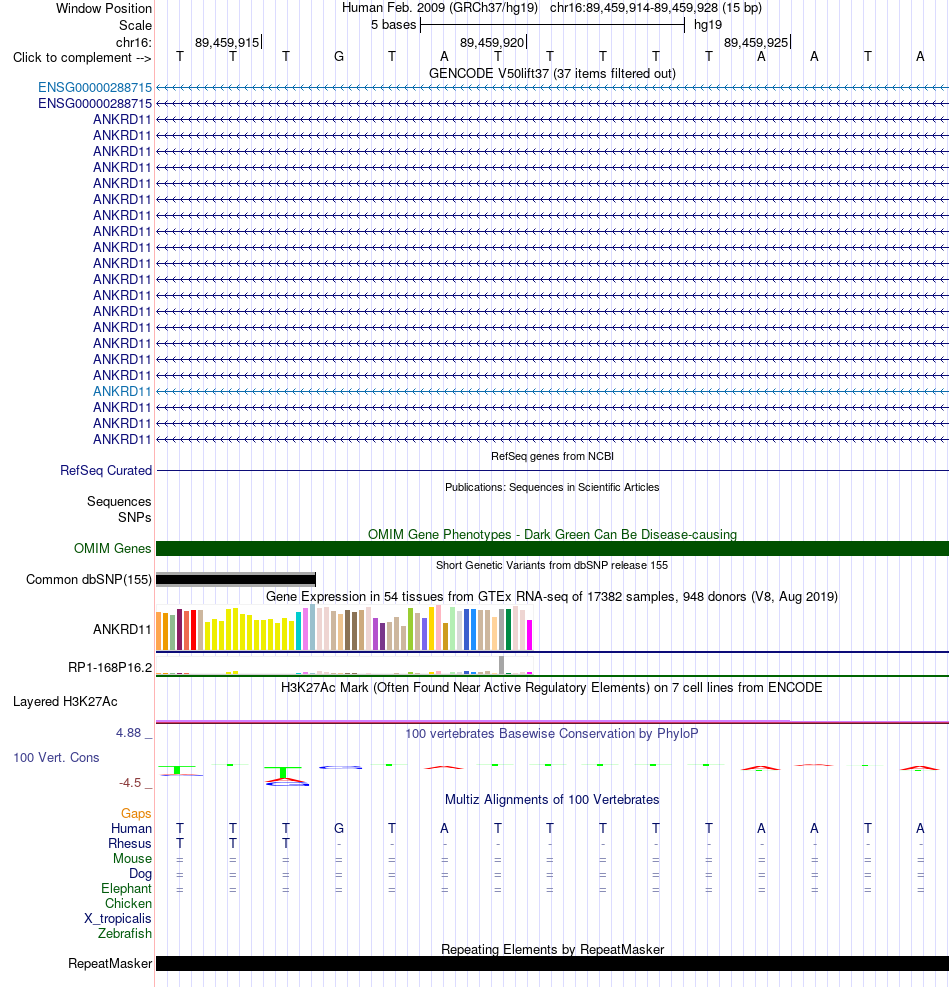
Task: Click the G base in the top ruler
Action: coord(339,57)
